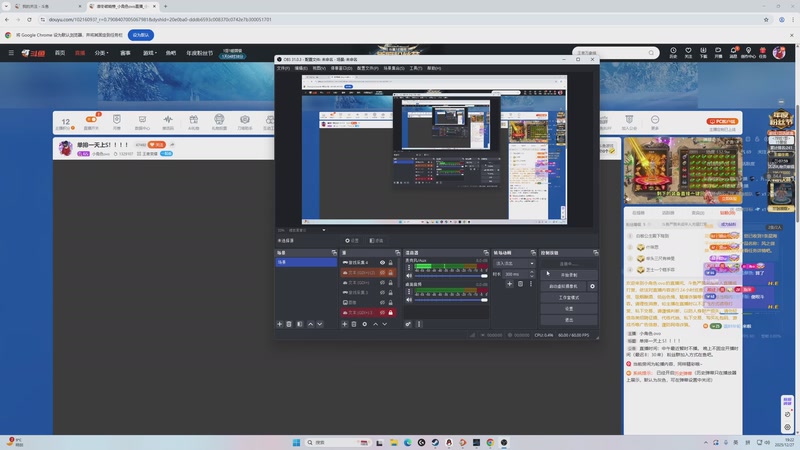Viewport: 800px width, 450px height.
Task: Add a new scene in OBS Scenes dock
Action: [x=280, y=324]
